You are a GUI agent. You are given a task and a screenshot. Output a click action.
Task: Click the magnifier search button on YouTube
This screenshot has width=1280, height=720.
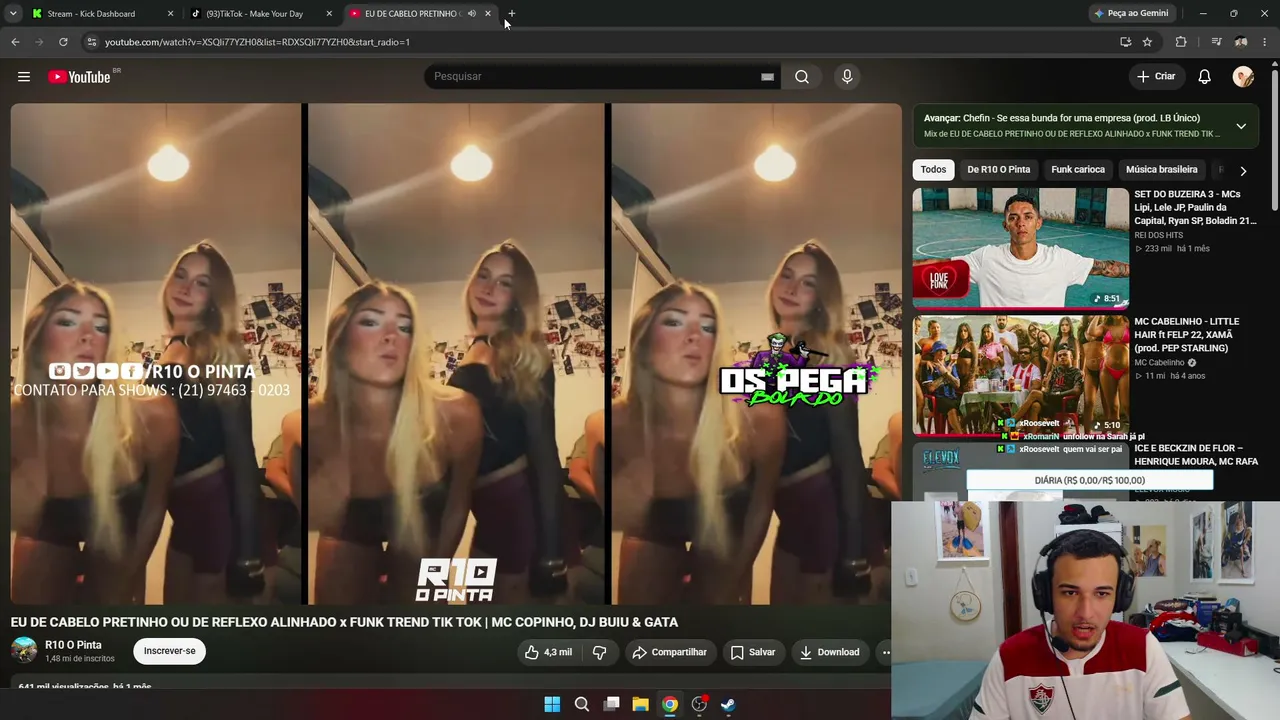tap(802, 77)
